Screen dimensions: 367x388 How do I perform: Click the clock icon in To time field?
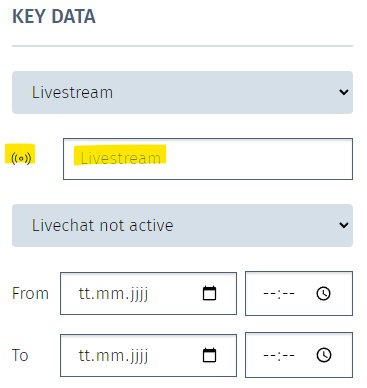323,355
